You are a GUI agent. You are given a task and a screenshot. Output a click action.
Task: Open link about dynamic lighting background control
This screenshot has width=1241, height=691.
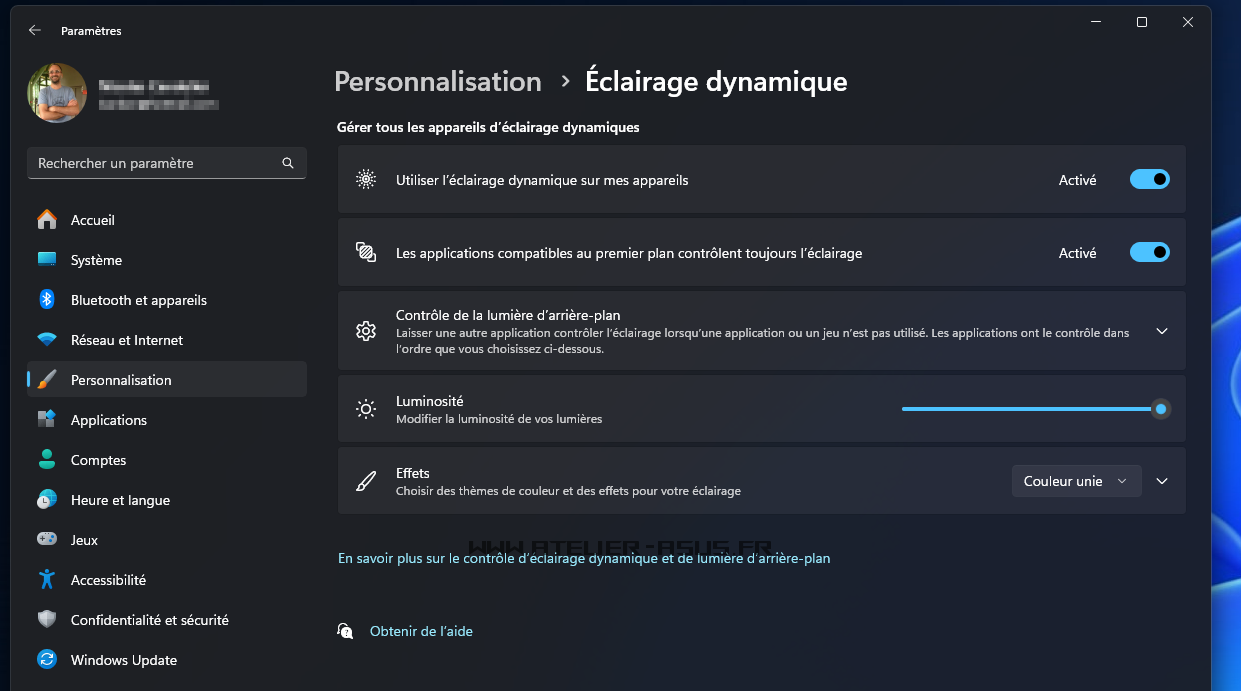click(x=584, y=558)
